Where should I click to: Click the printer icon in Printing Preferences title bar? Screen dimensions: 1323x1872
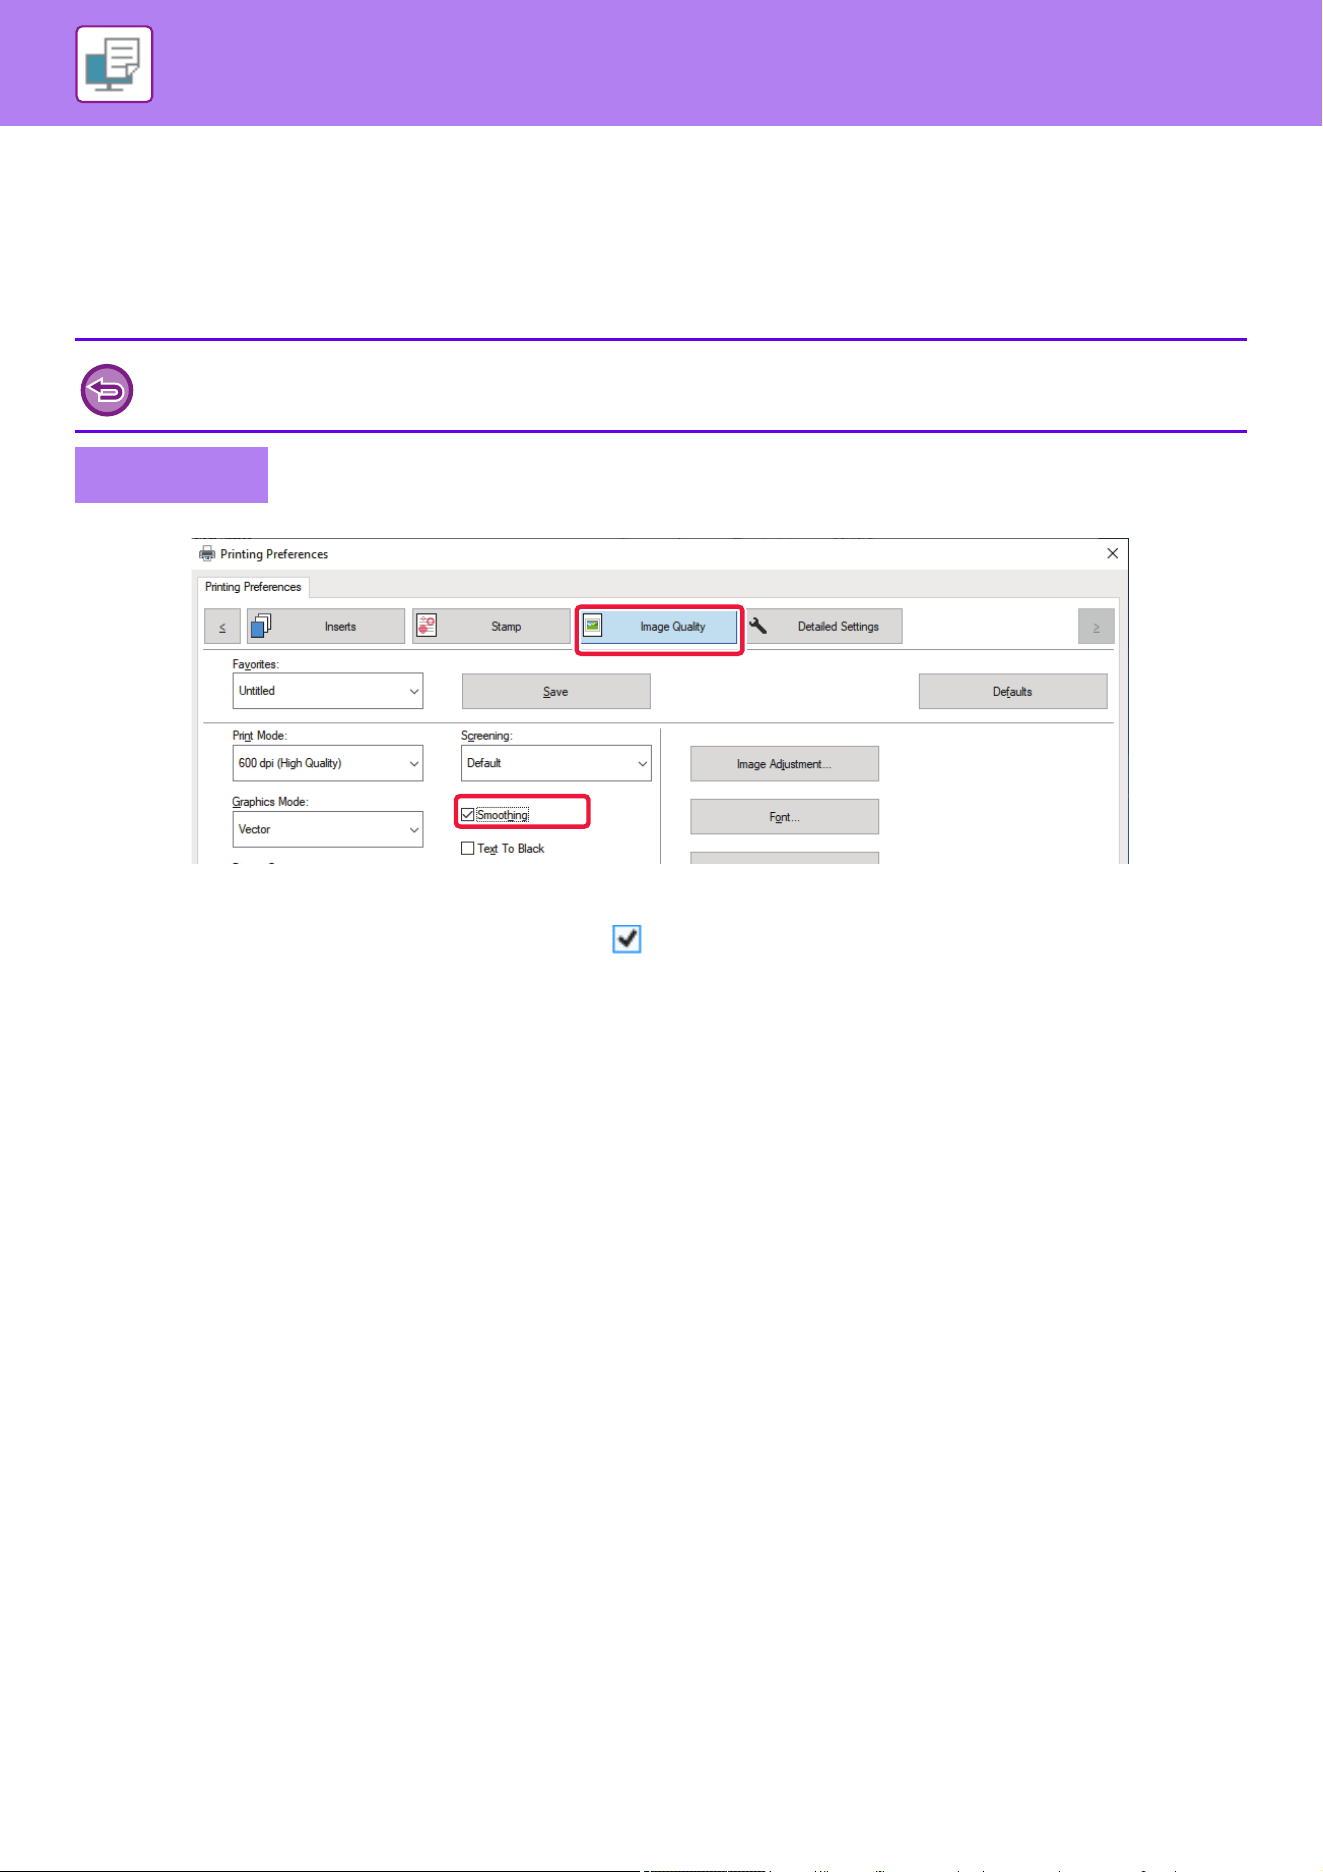pos(207,554)
